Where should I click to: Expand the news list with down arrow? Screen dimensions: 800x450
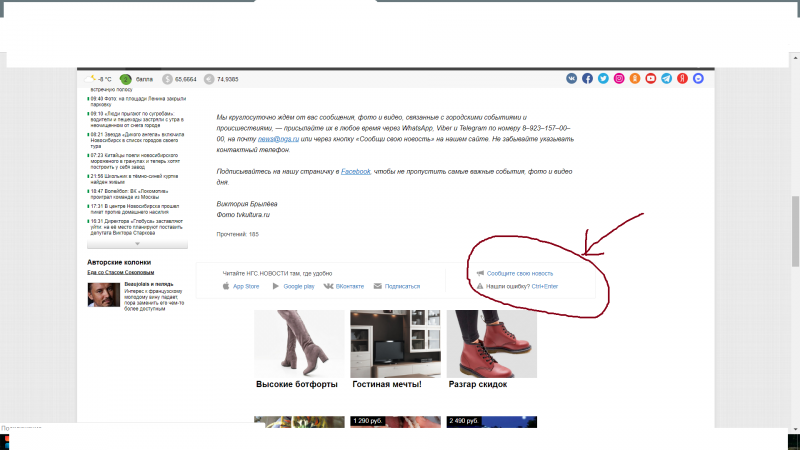[x=137, y=243]
